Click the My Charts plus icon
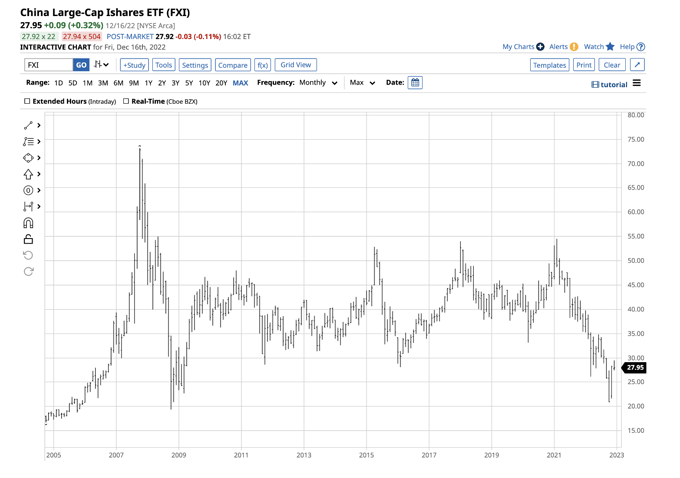This screenshot has height=478, width=680. [x=540, y=46]
